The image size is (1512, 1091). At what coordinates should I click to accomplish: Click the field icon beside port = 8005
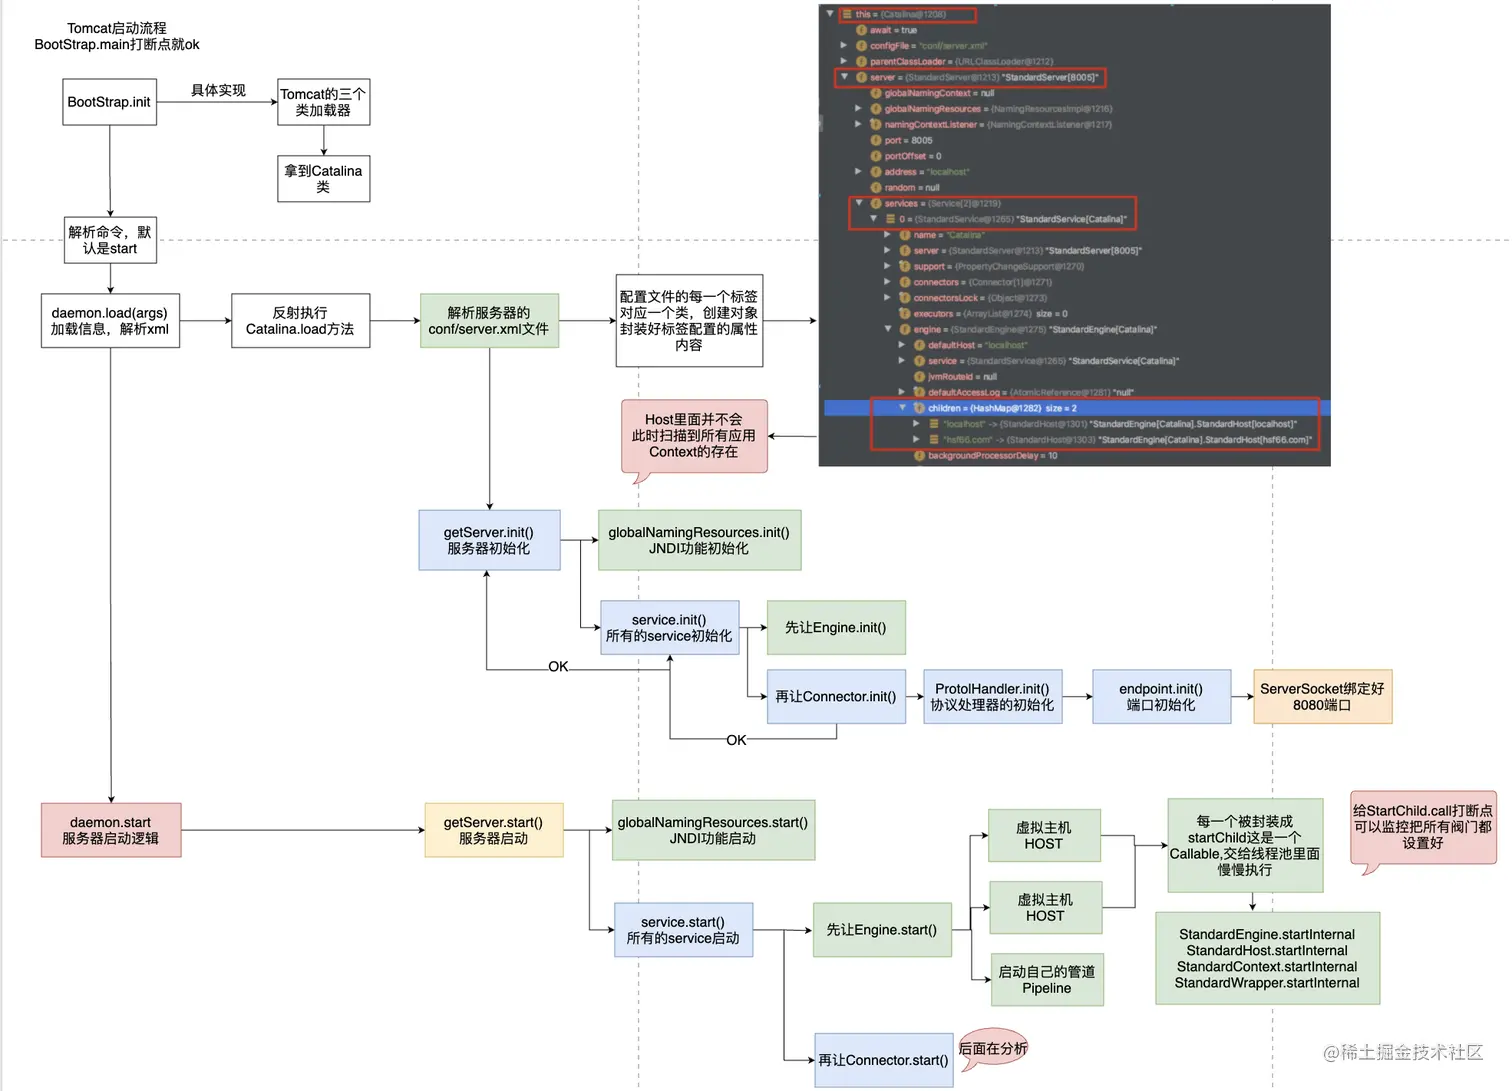876,140
